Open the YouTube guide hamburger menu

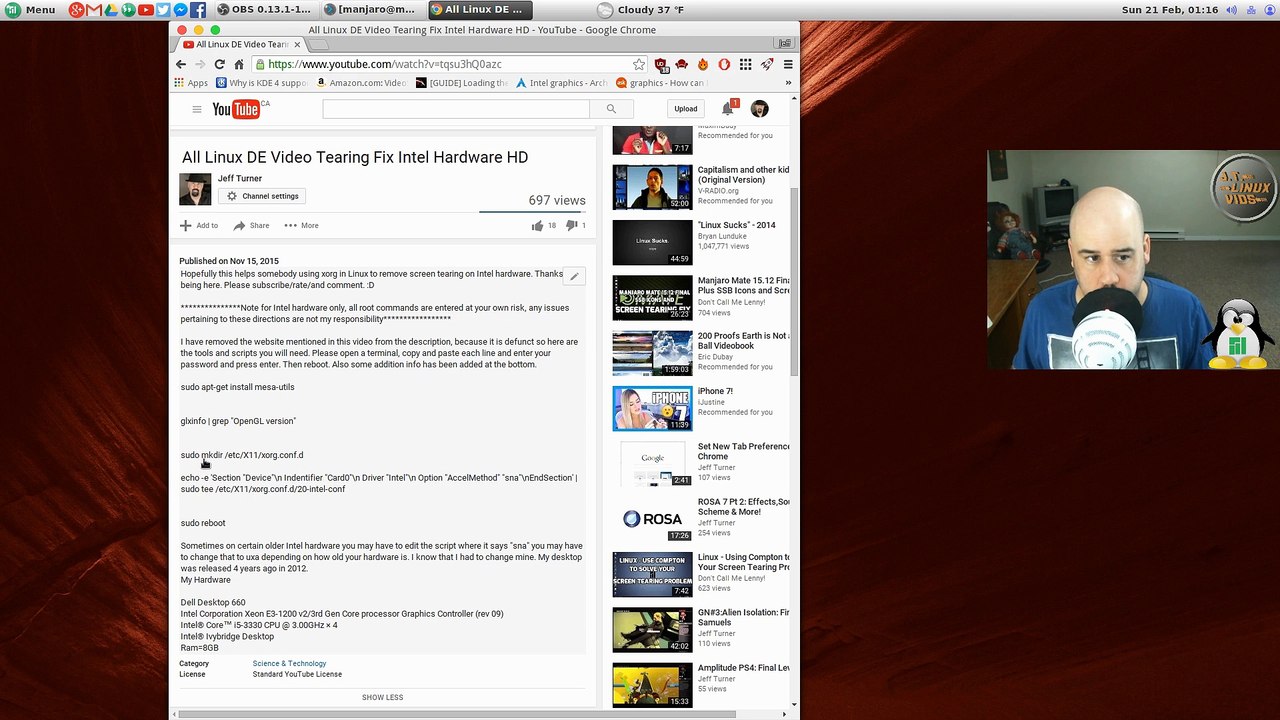pos(197,109)
